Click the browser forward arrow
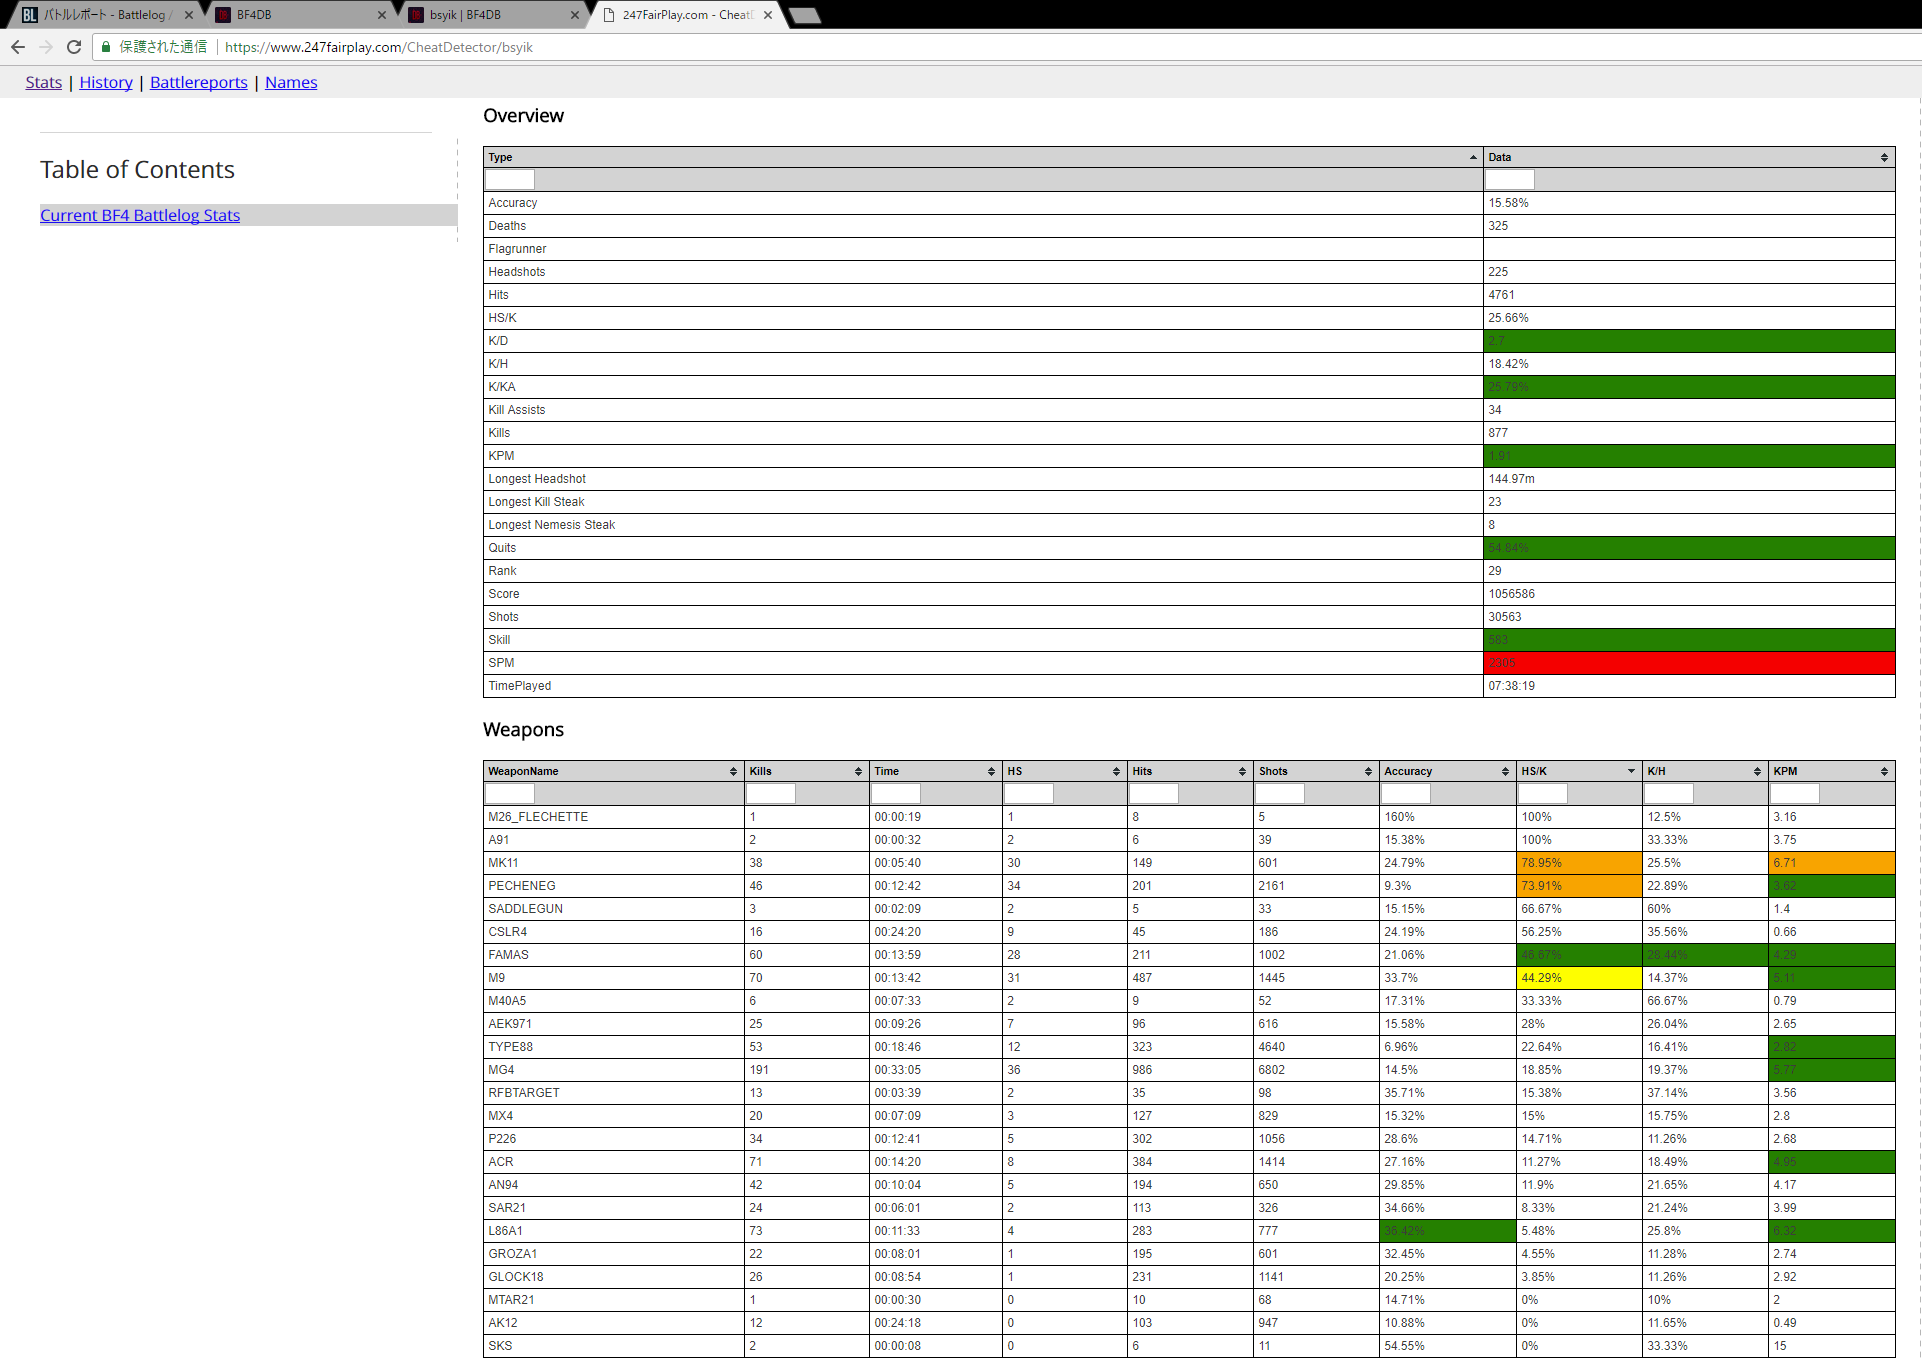The width and height of the screenshot is (1922, 1358). [46, 47]
